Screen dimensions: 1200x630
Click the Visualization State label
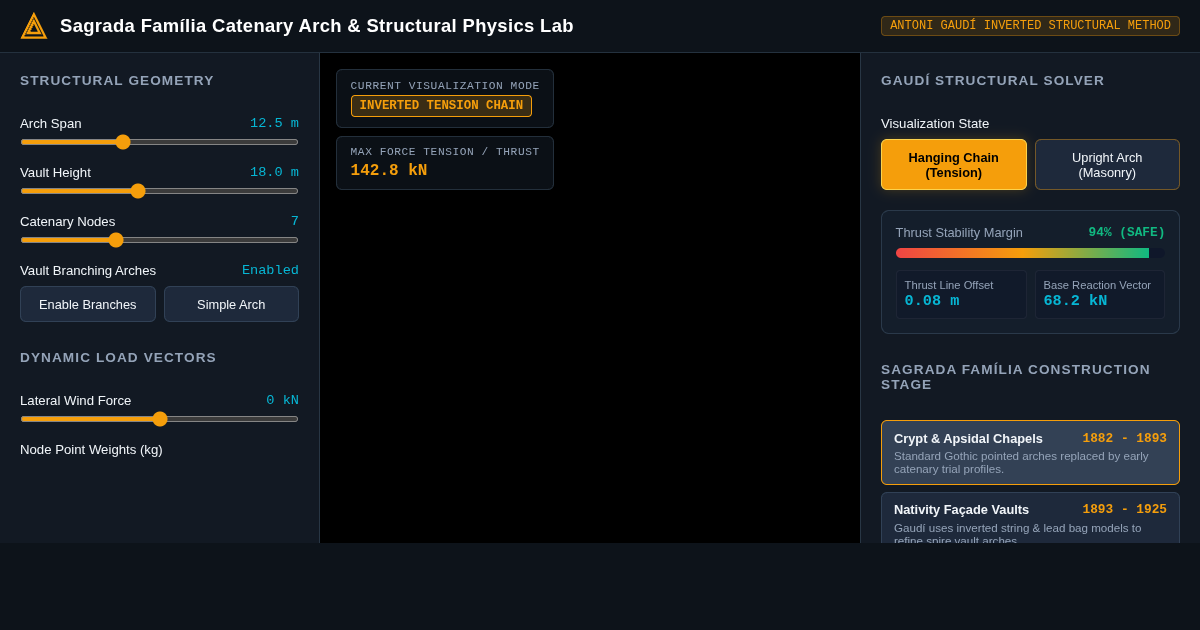tap(935, 124)
